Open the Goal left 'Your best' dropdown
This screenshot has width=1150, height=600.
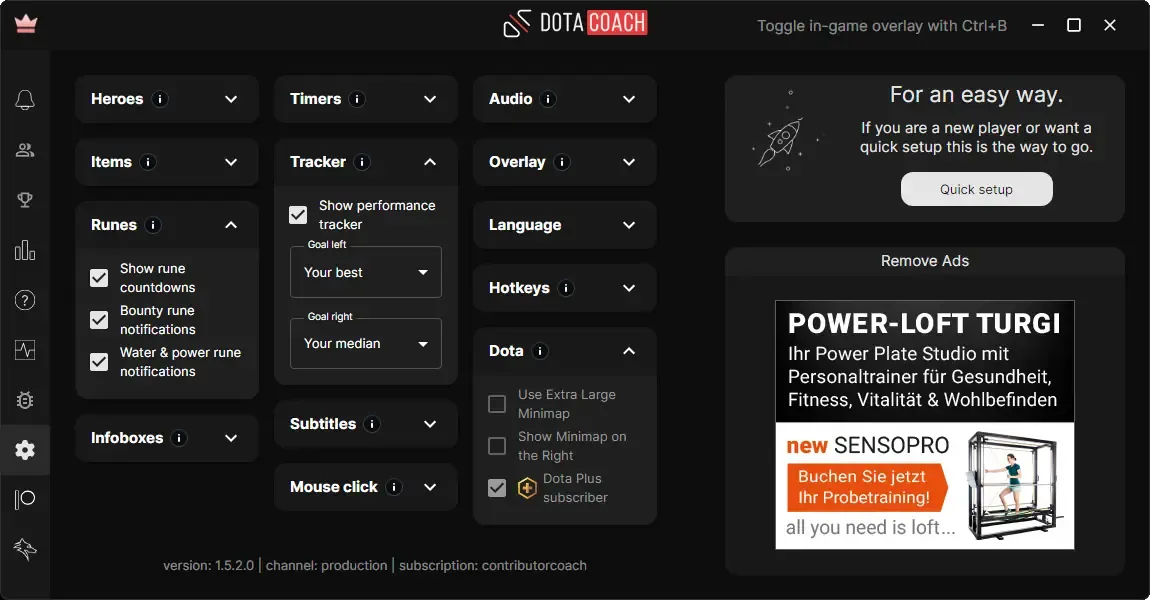click(x=366, y=272)
